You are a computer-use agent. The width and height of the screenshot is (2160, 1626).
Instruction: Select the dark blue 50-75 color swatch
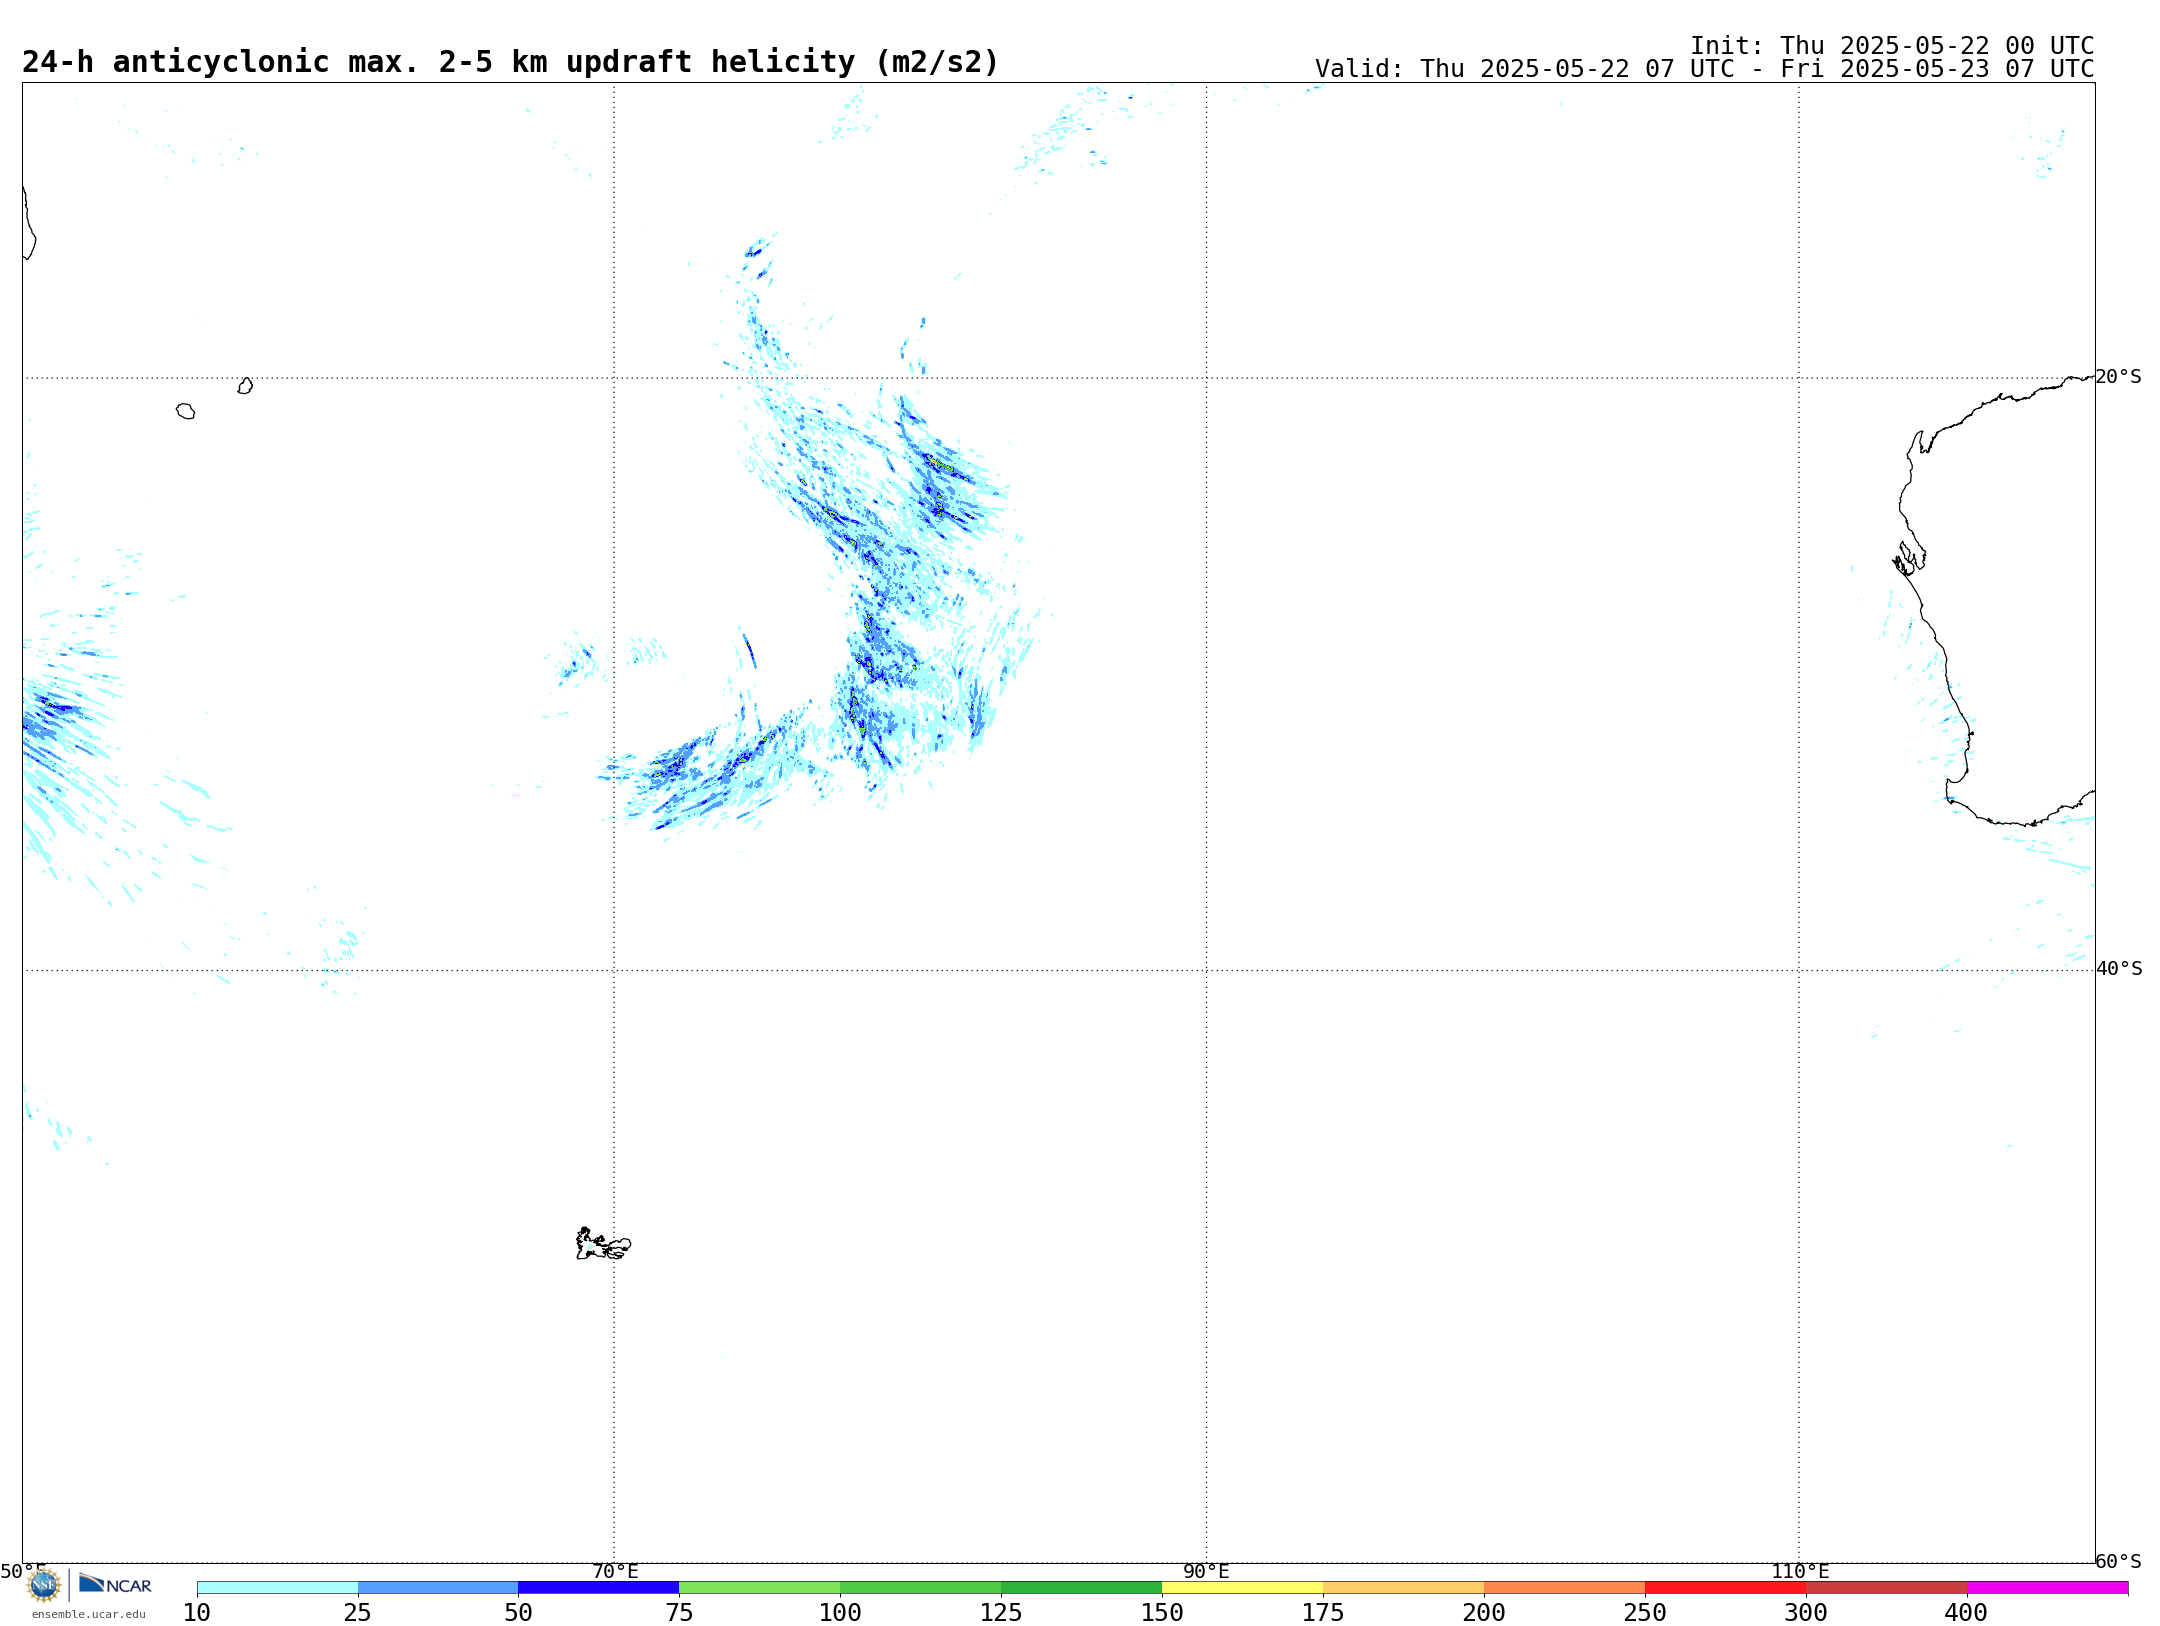point(599,1587)
